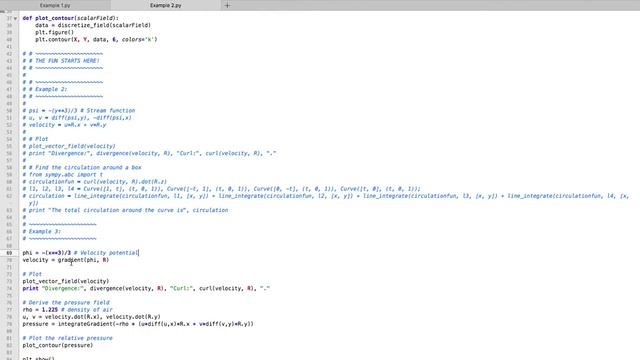Click the uncommented print "Divergence:" line
Viewport: 640px width, 360px height.
146,289
